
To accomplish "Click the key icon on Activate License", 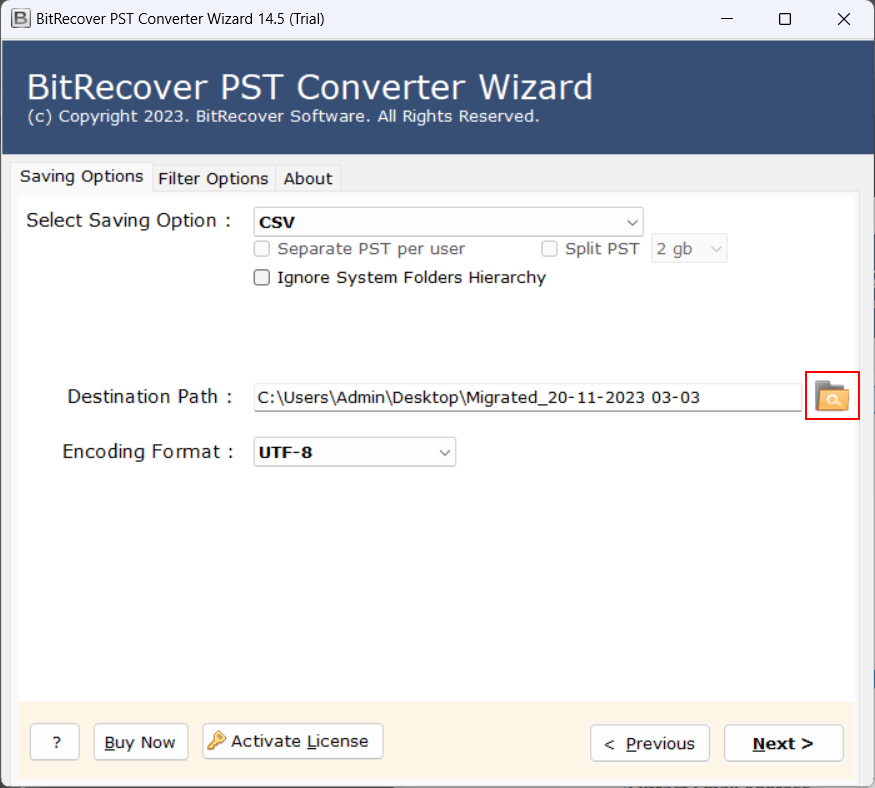I will click(217, 741).
